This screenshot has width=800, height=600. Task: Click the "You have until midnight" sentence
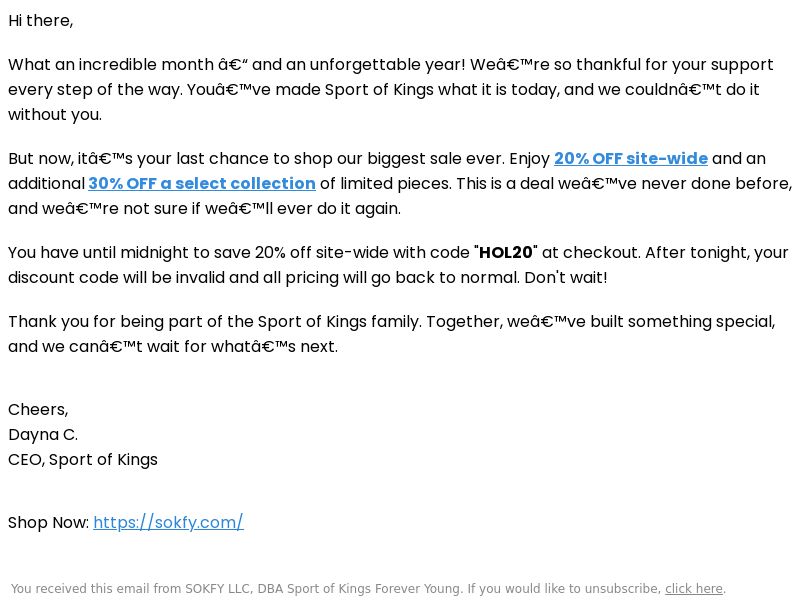pos(109,253)
